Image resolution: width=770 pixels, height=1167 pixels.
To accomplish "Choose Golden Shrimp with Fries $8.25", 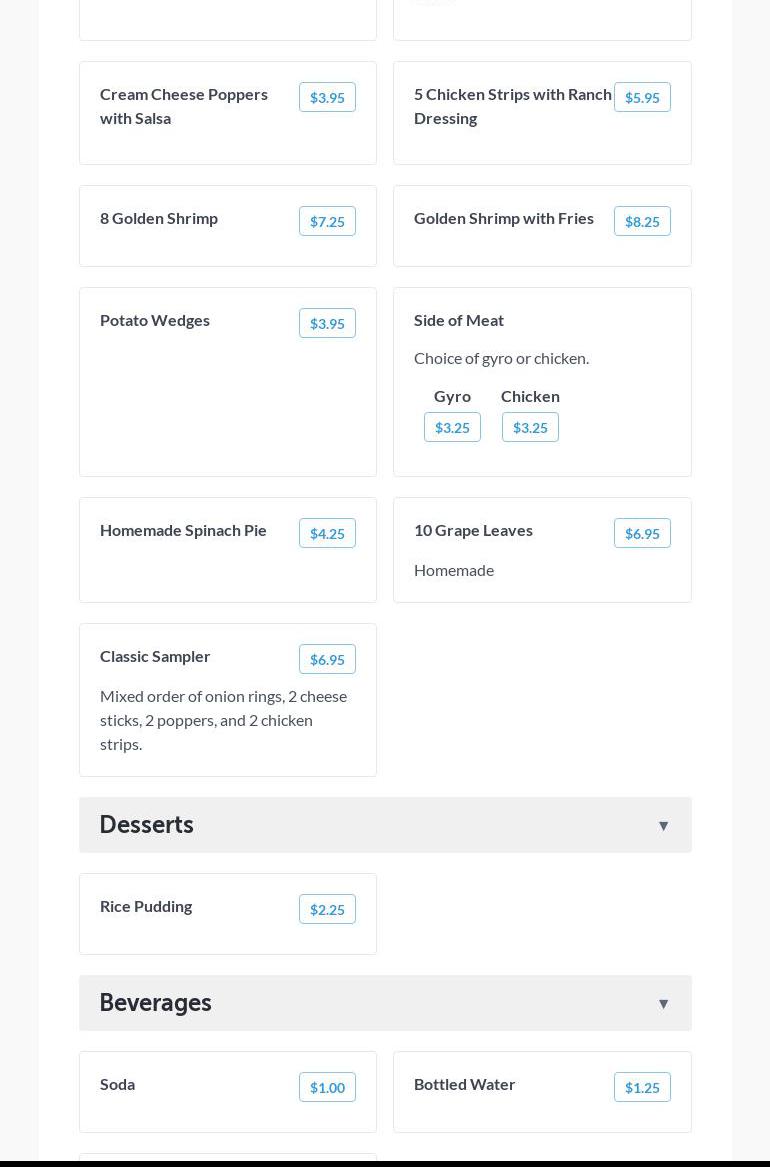I will pos(642,221).
